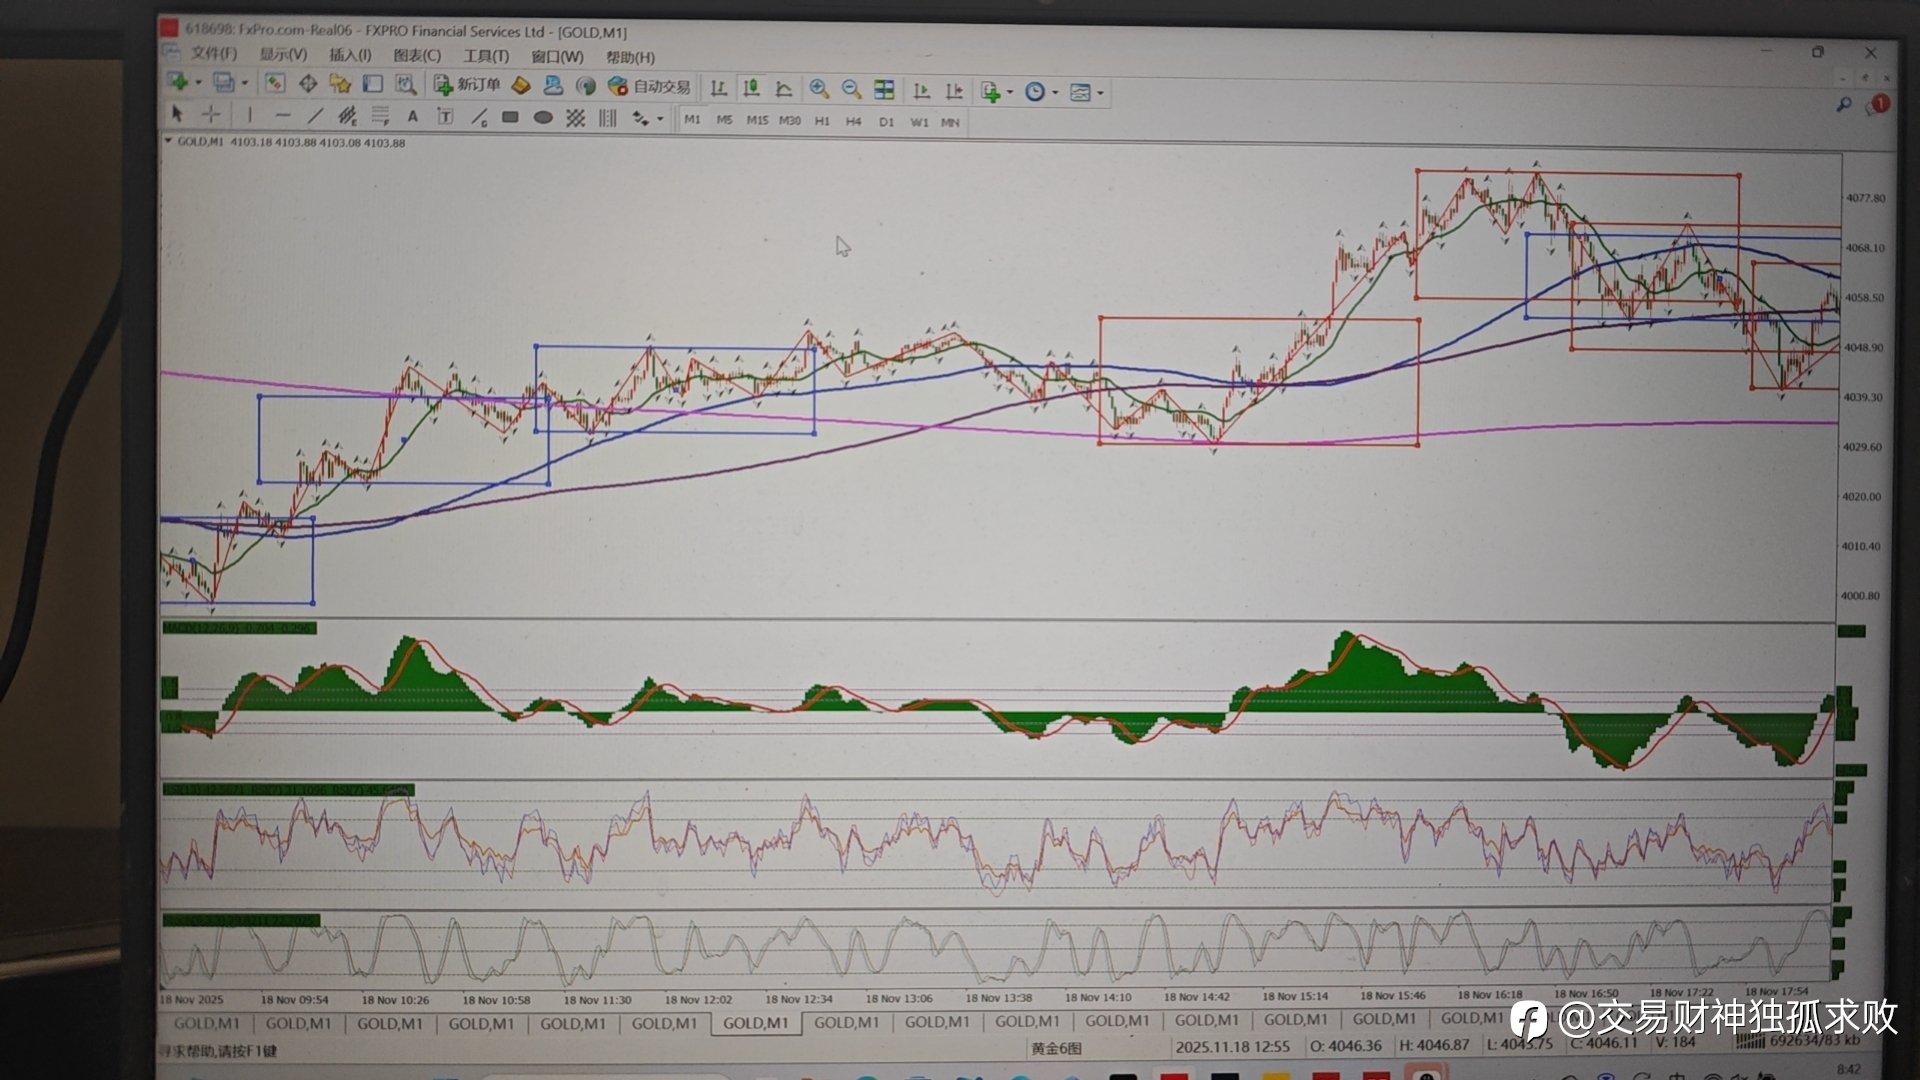Select the trendline drawing tool
The image size is (1920, 1080).
pos(314,116)
